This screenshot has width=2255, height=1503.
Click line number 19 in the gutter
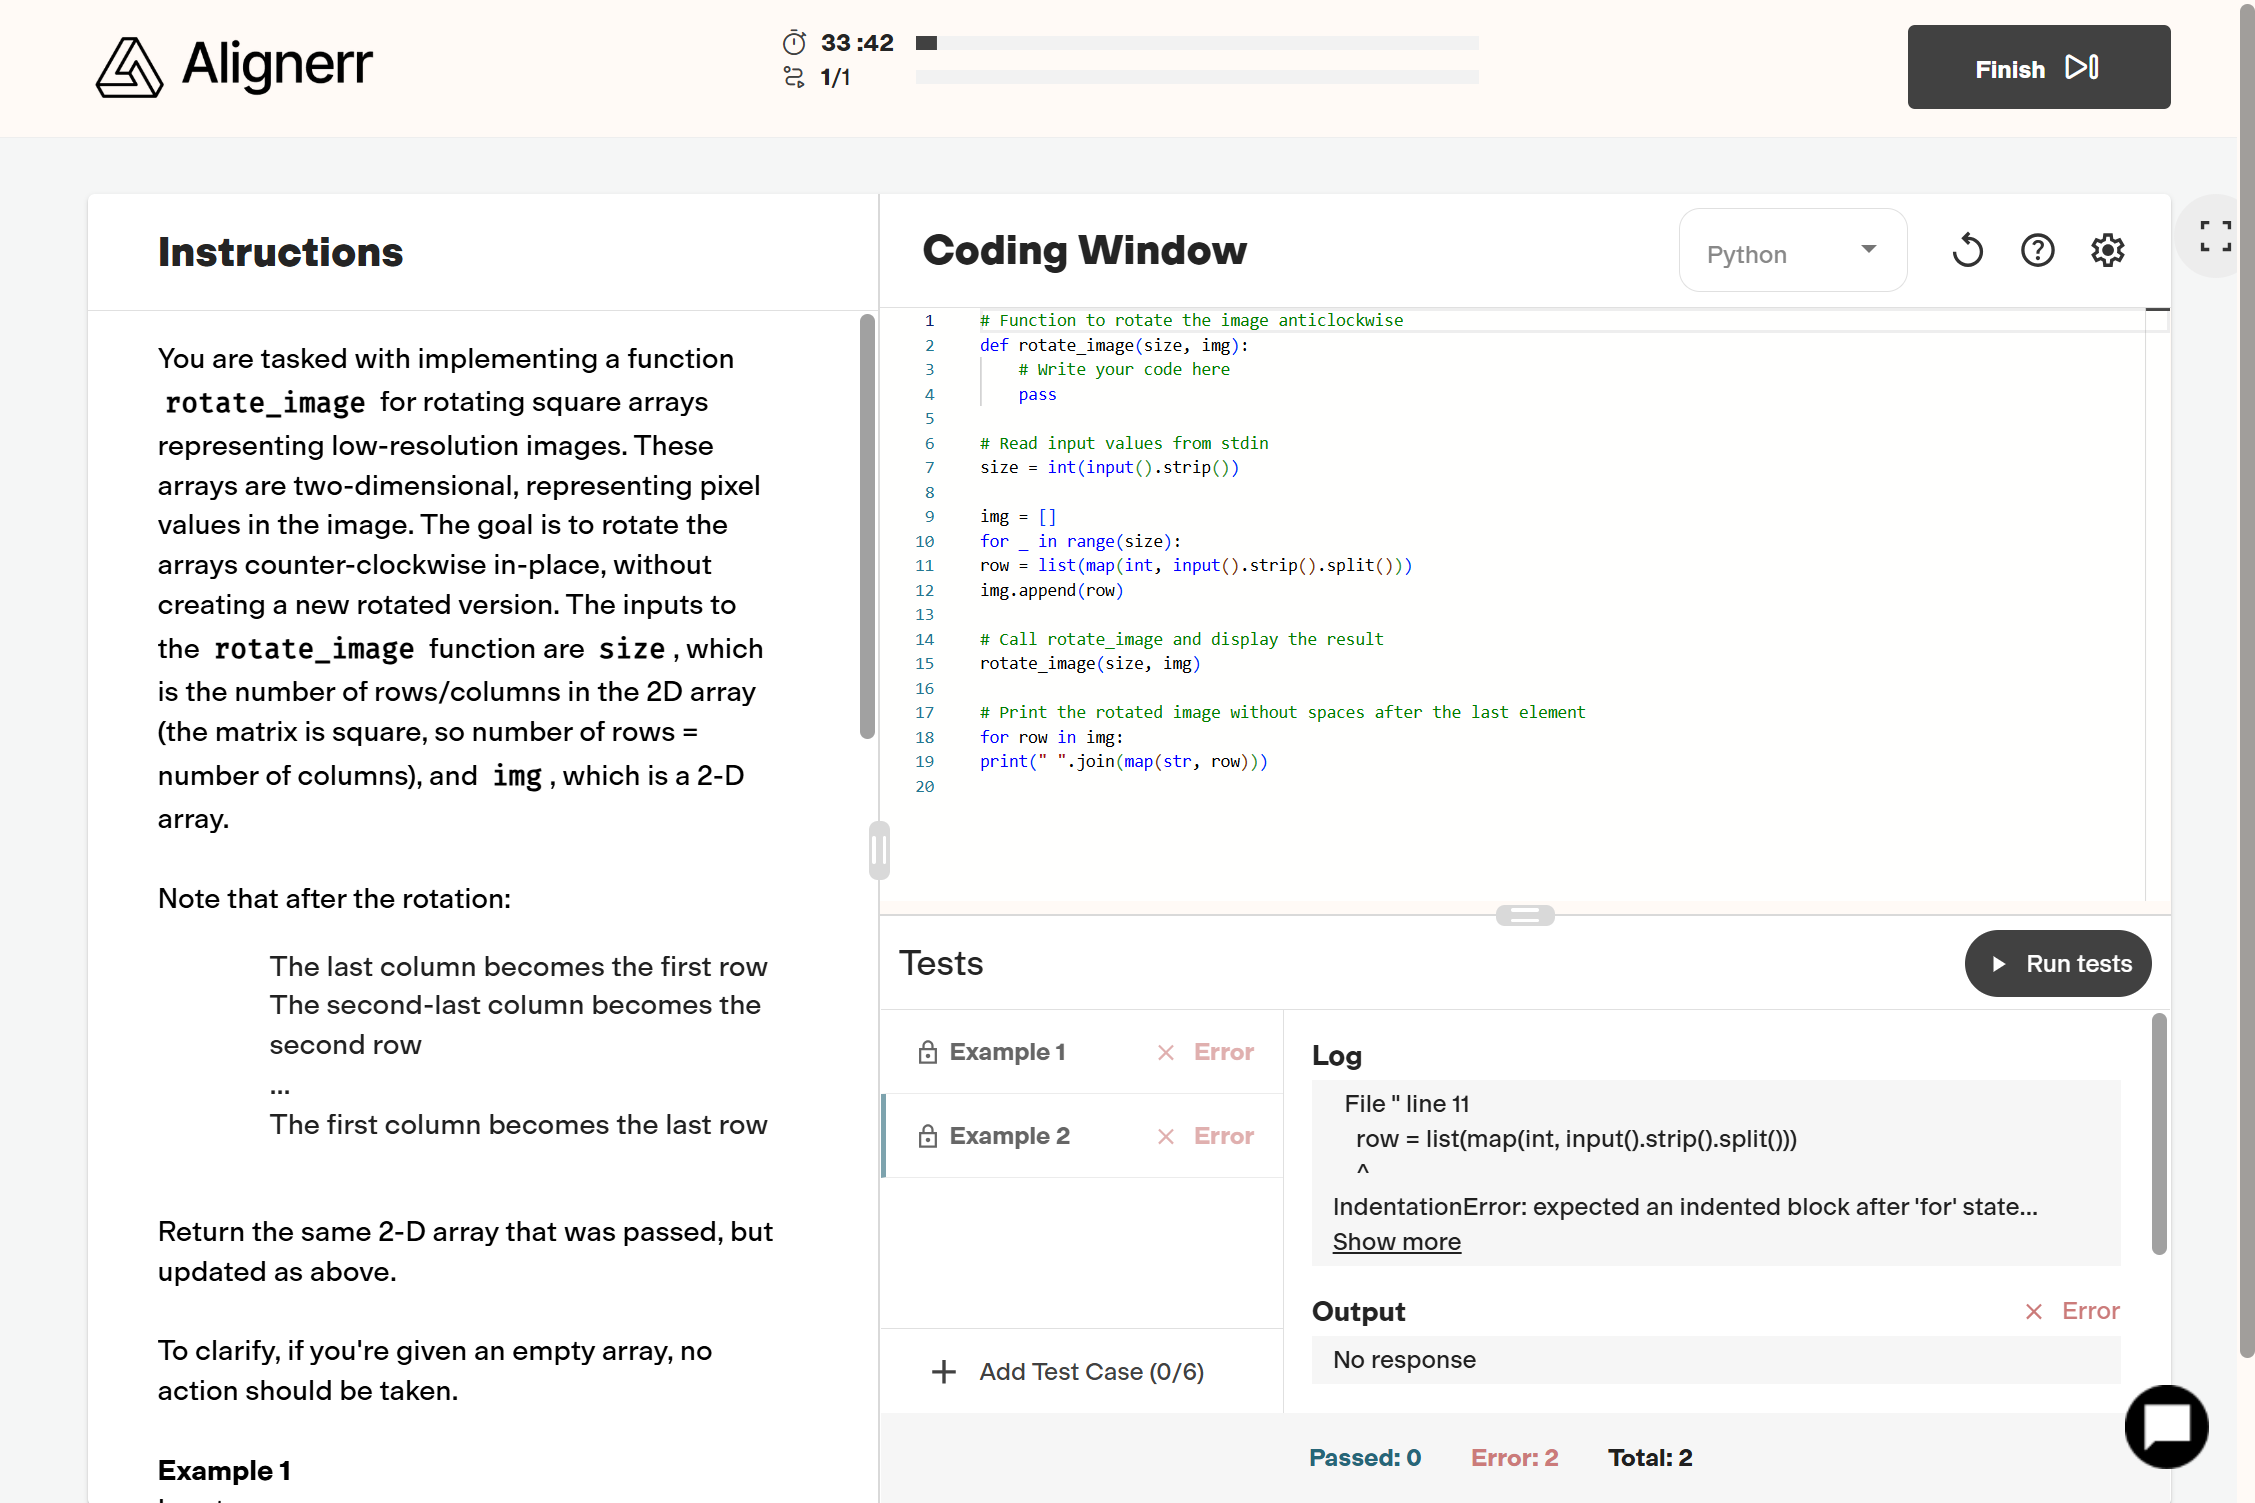tap(924, 761)
